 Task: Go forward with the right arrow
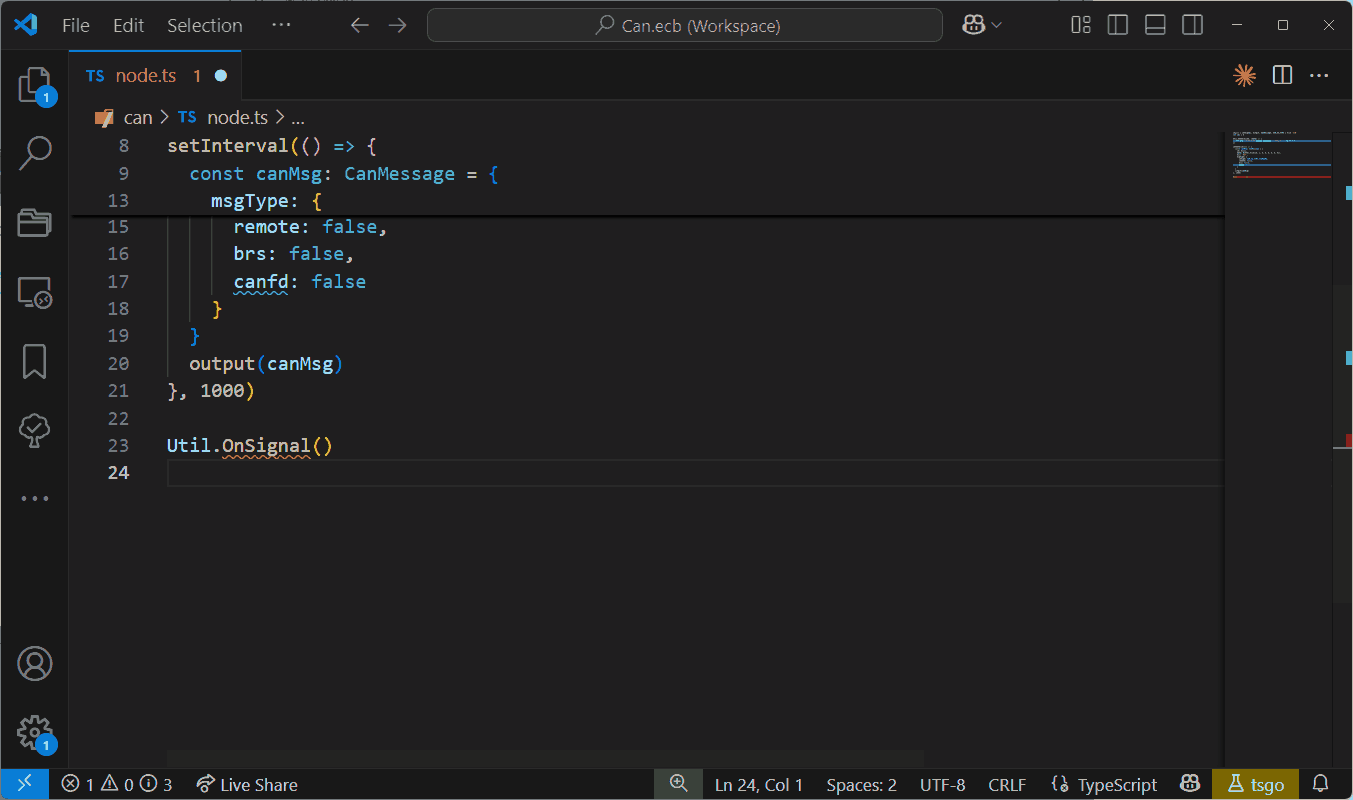click(x=397, y=25)
